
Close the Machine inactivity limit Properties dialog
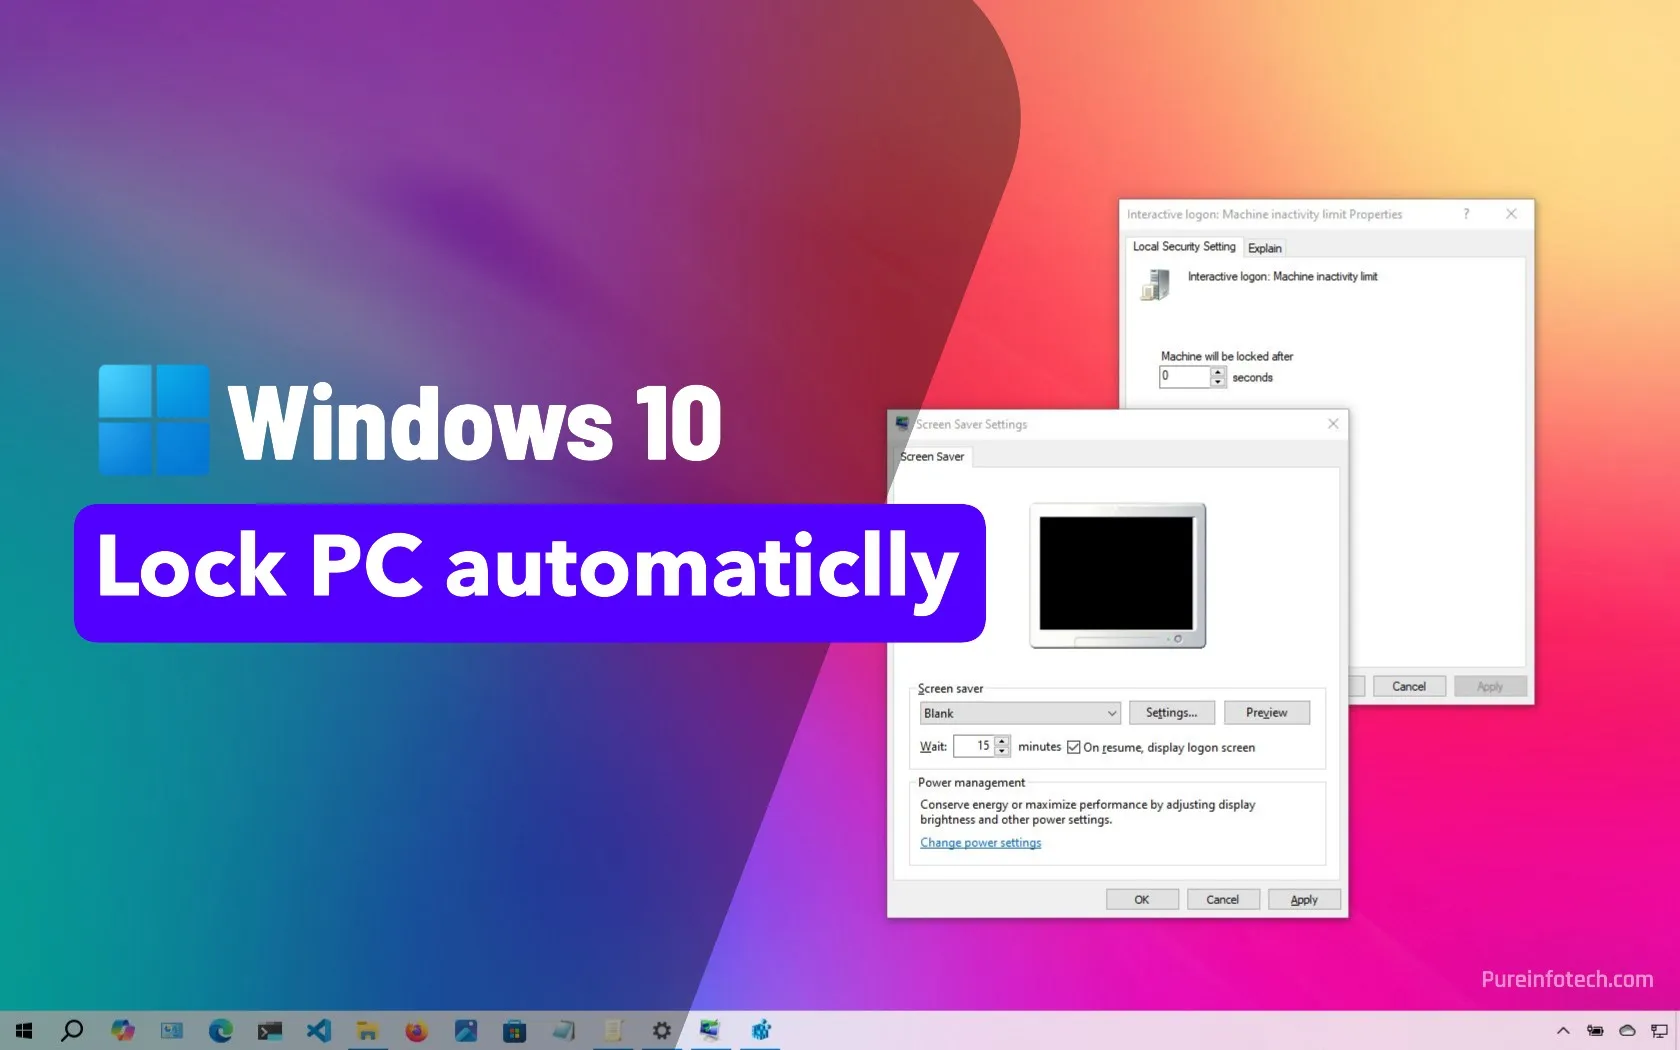click(x=1511, y=214)
